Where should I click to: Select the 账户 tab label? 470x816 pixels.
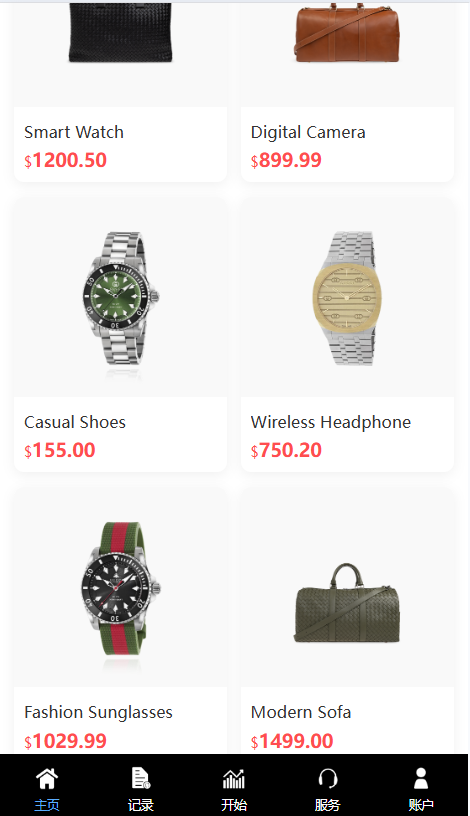coord(421,805)
